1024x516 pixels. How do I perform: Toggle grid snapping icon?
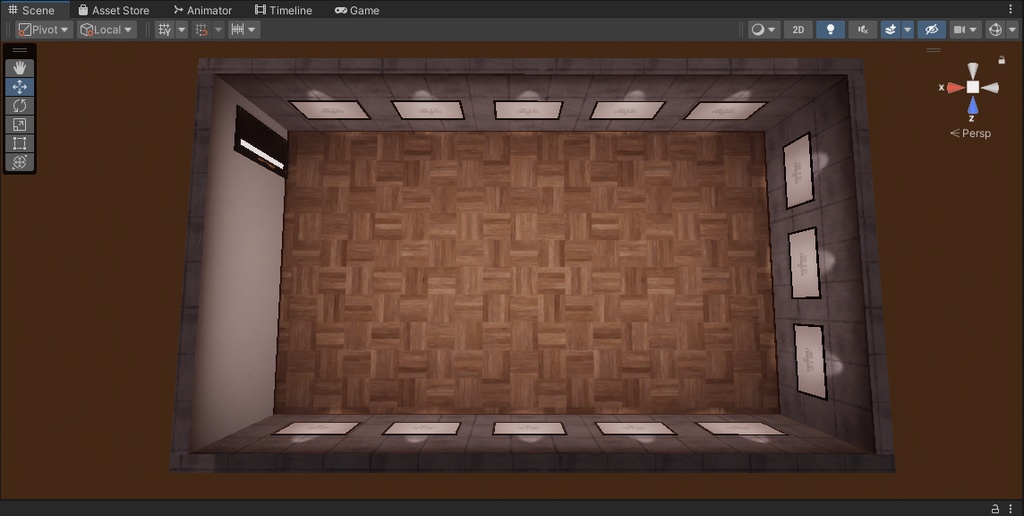[x=202, y=29]
